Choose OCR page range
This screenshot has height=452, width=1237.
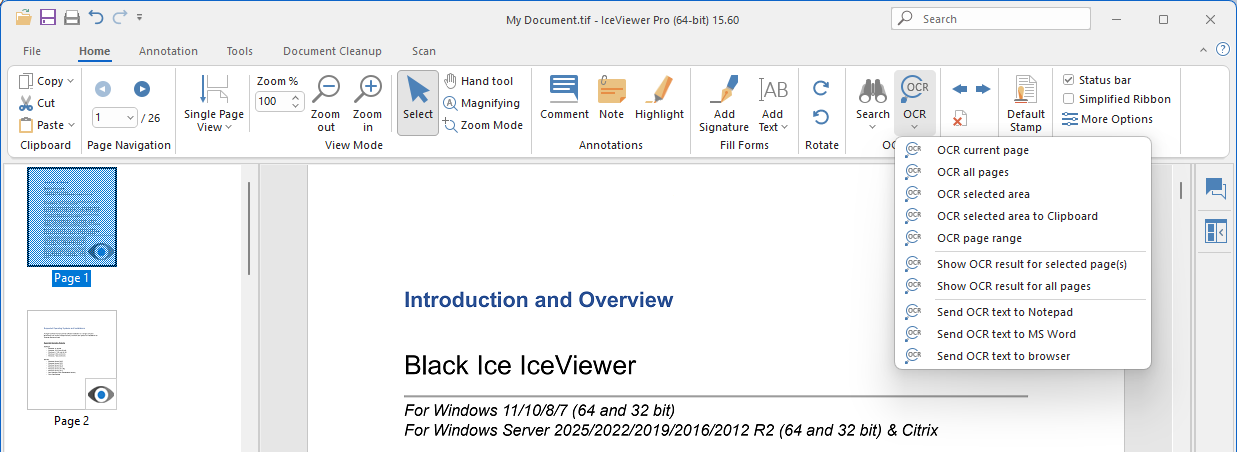pos(1023,238)
